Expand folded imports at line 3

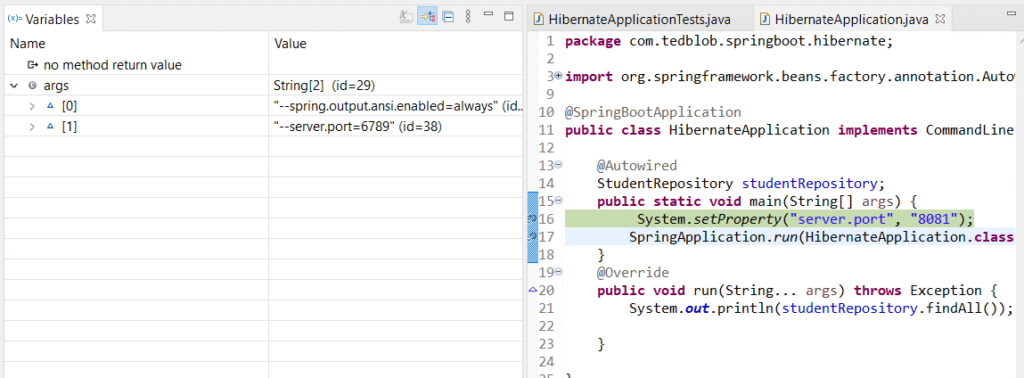tap(558, 76)
